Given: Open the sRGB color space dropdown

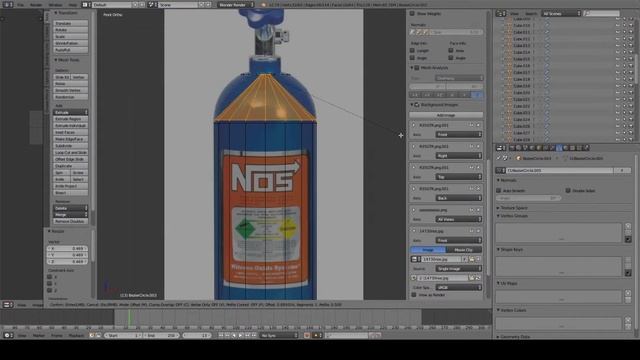Looking at the screenshot, I should click(459, 287).
